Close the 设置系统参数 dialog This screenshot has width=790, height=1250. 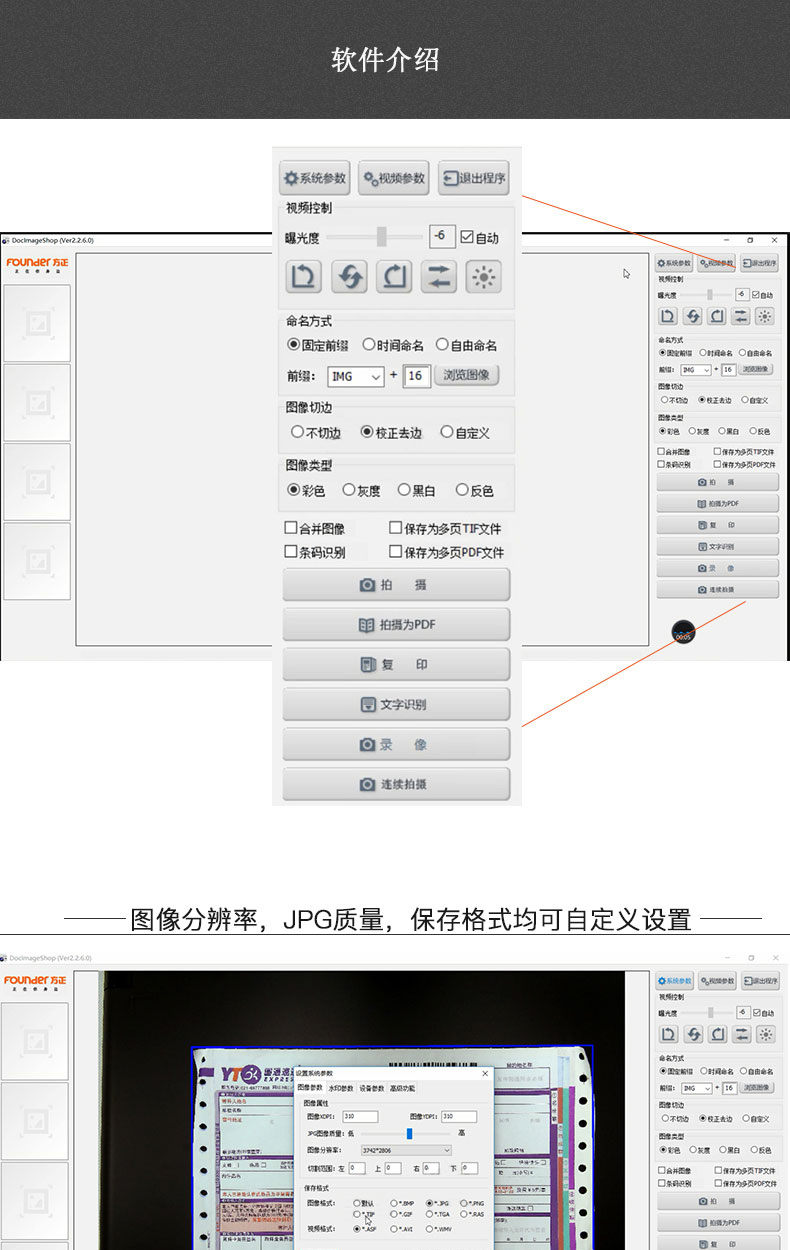[485, 1073]
